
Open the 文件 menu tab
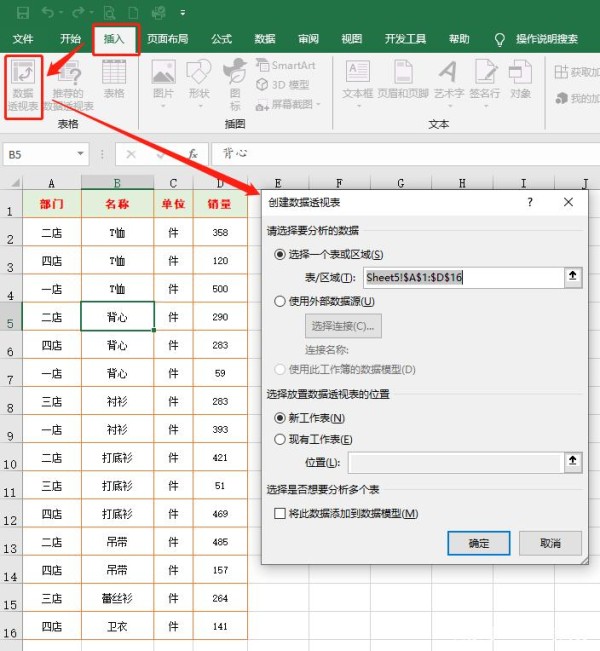click(23, 39)
